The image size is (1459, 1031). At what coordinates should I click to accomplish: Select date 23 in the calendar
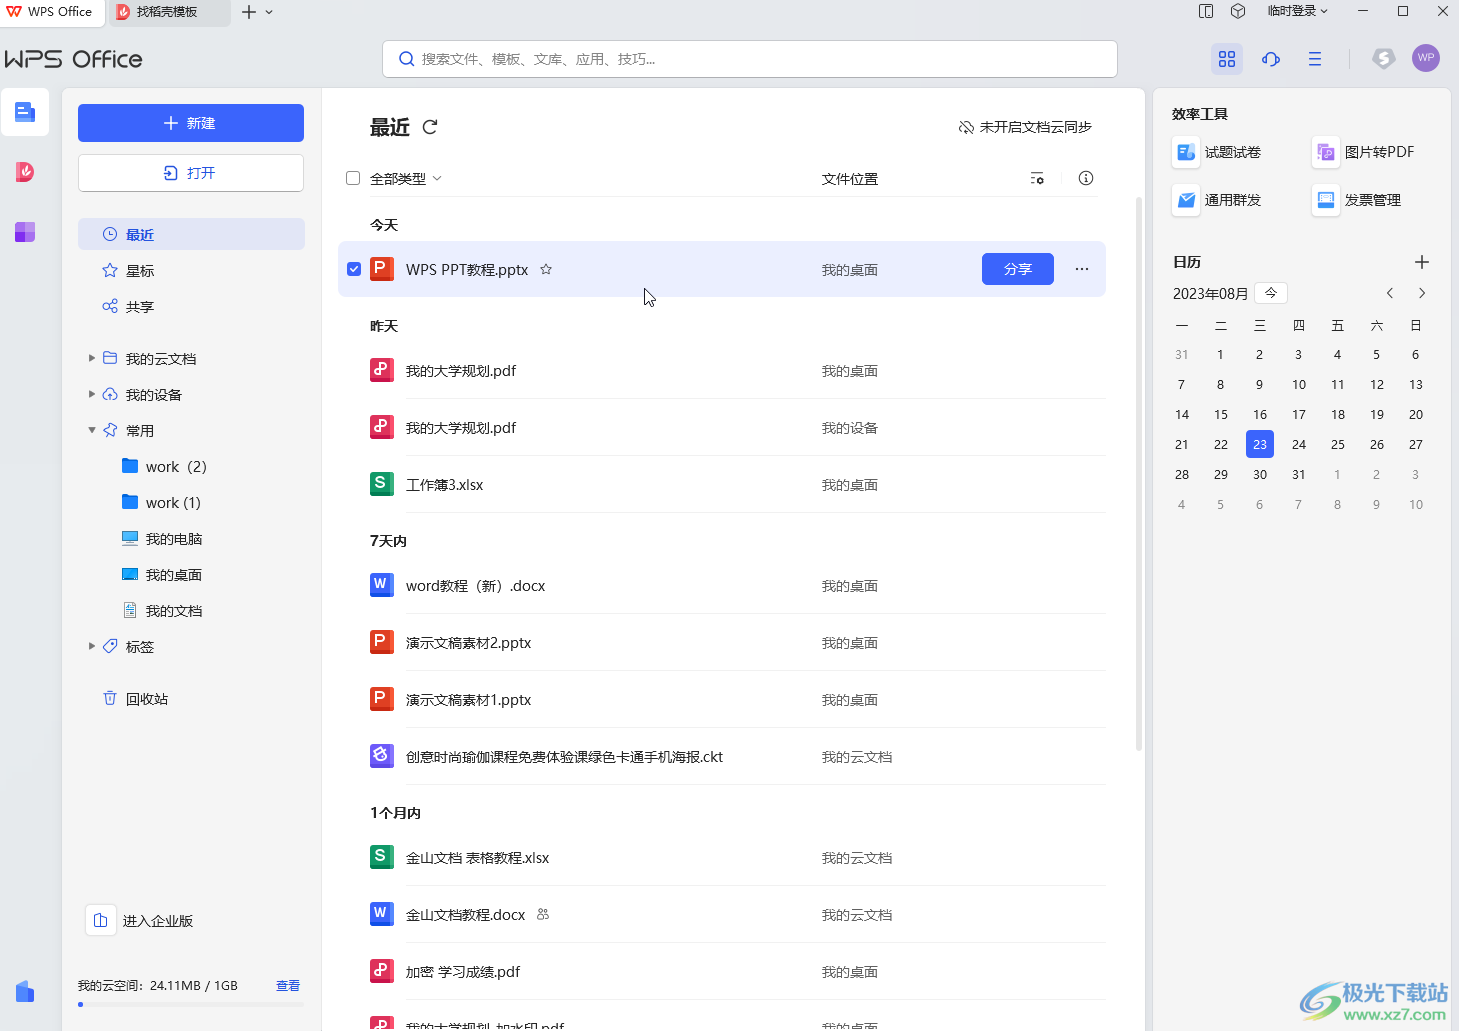pos(1260,444)
